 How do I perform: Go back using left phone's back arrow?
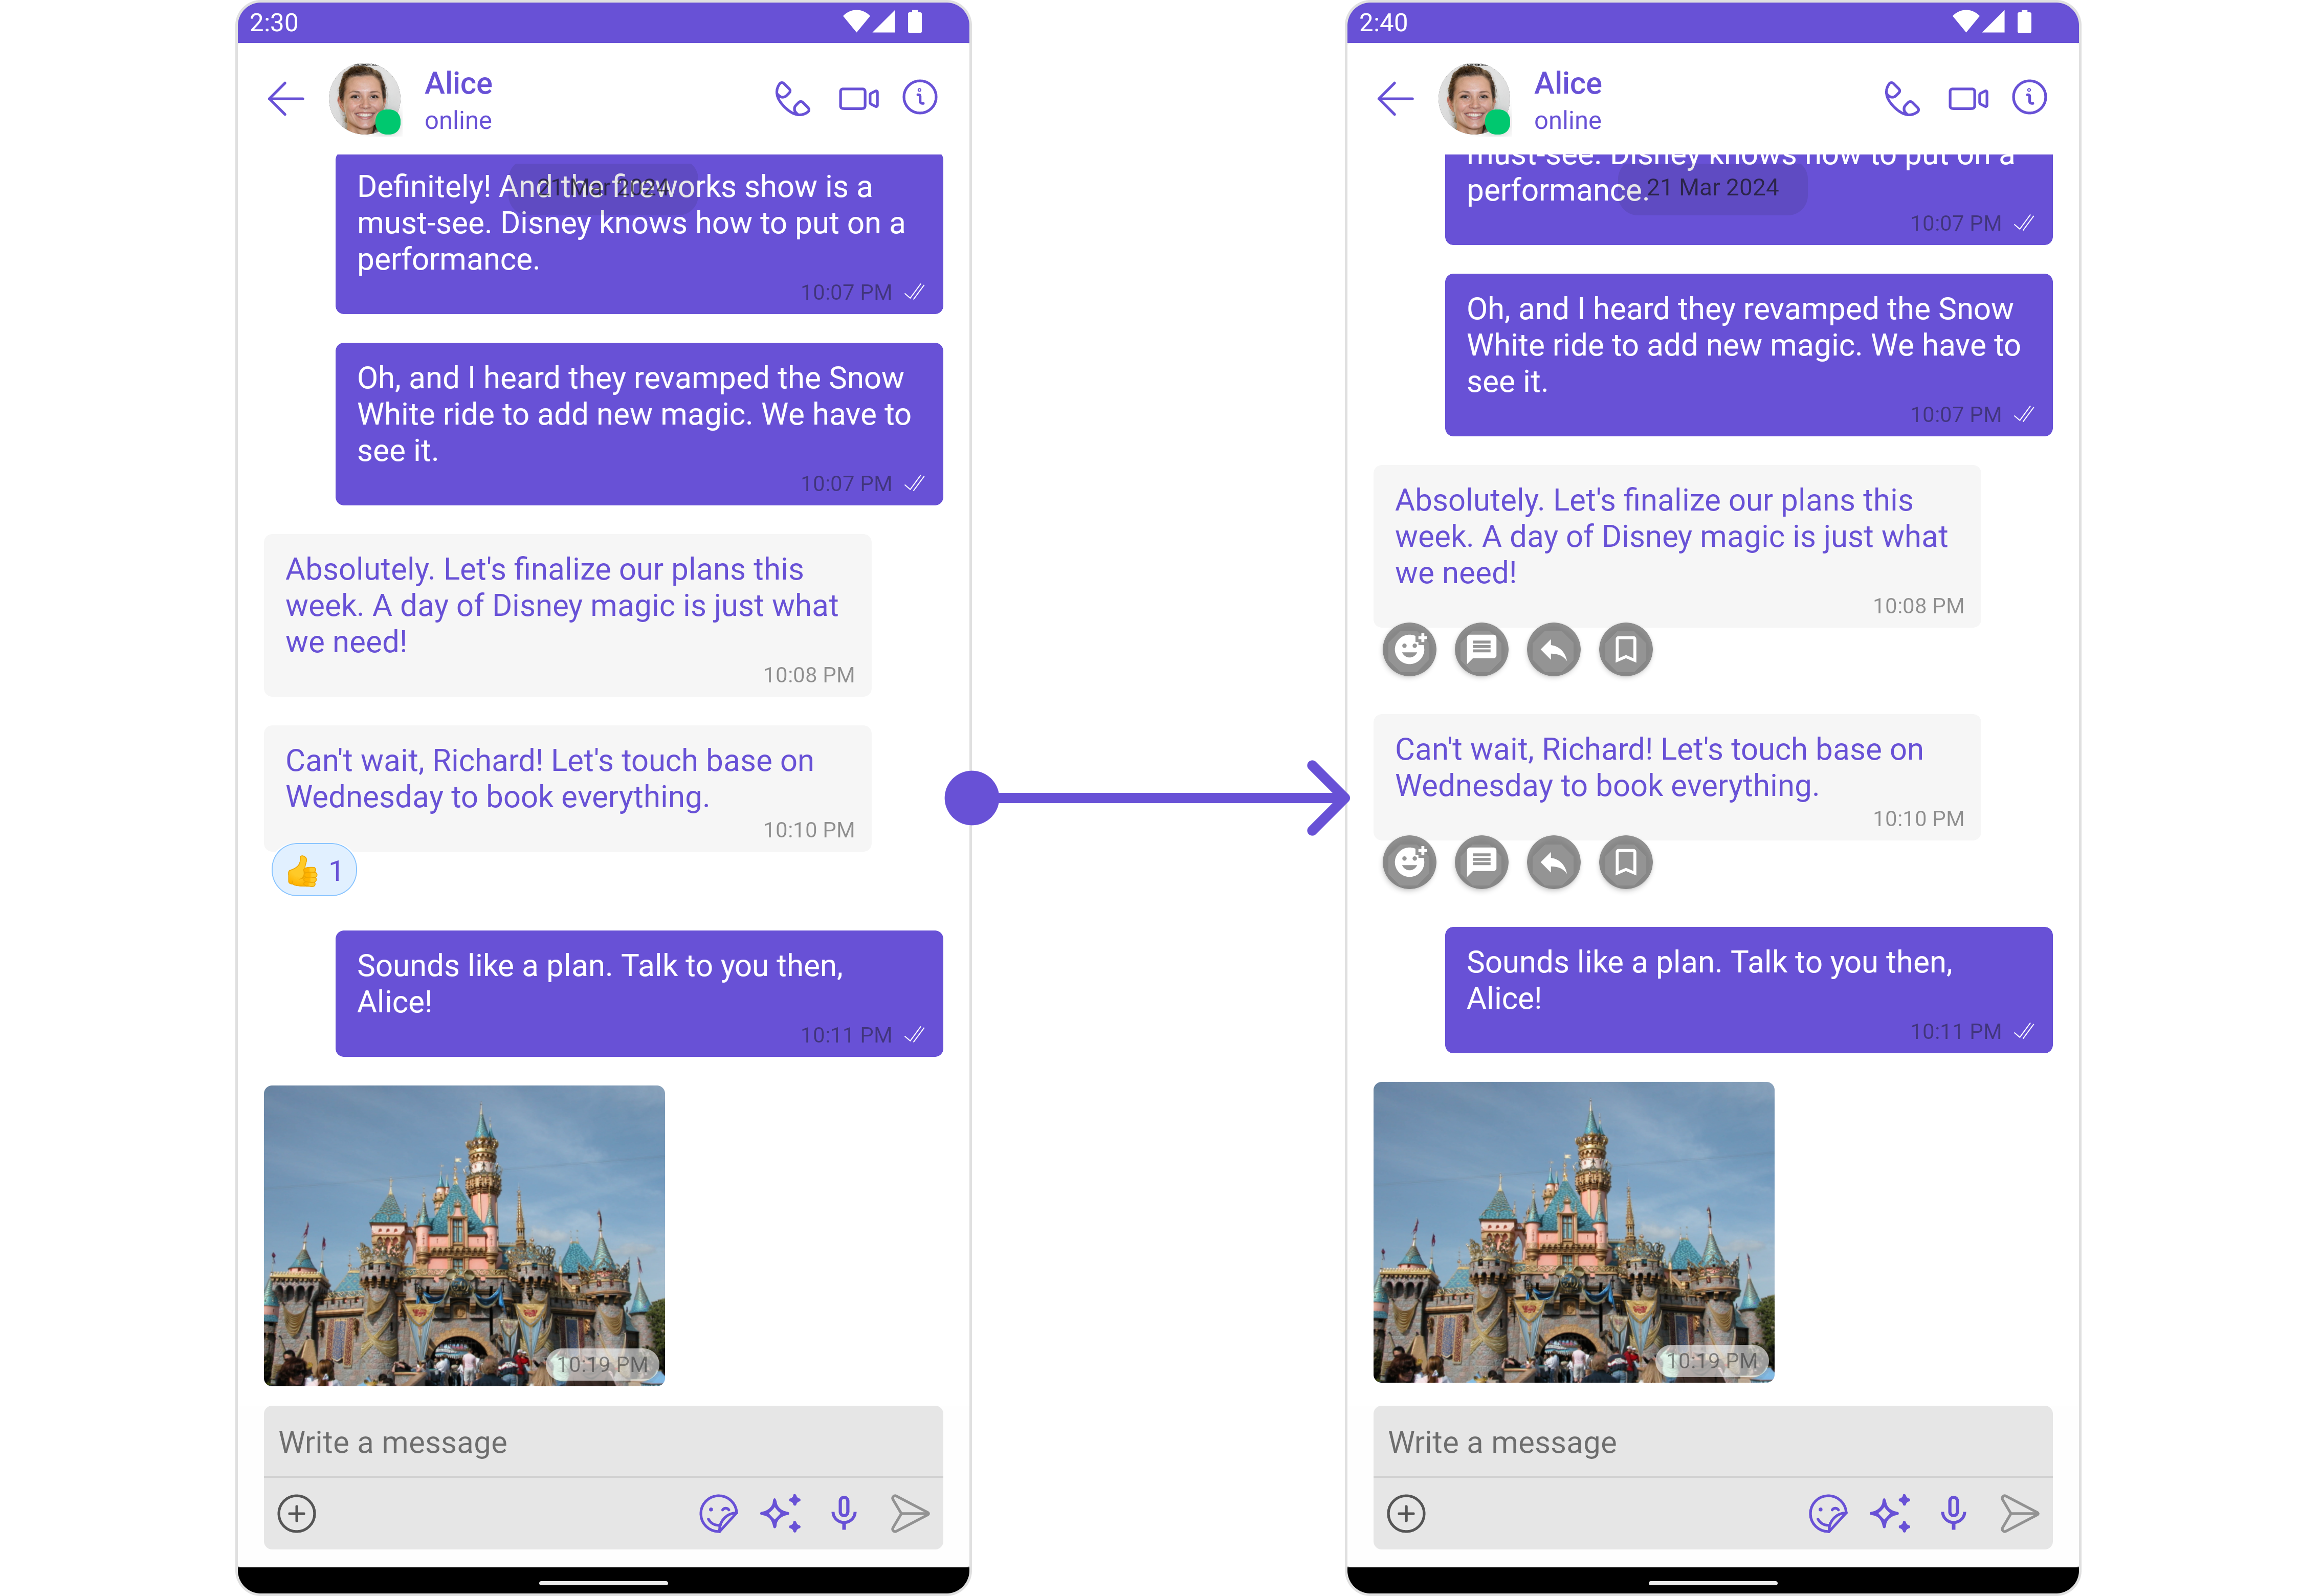tap(286, 99)
